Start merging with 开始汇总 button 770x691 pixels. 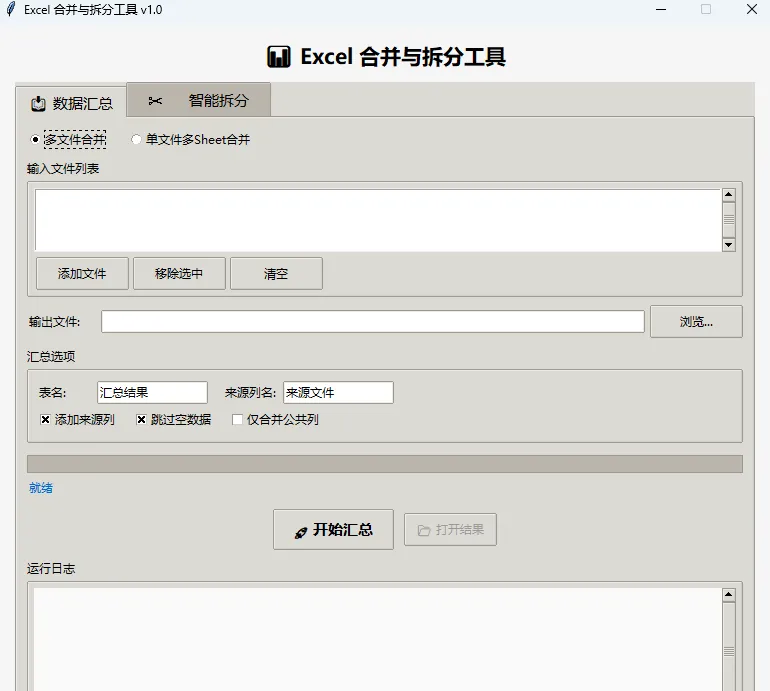click(x=333, y=529)
